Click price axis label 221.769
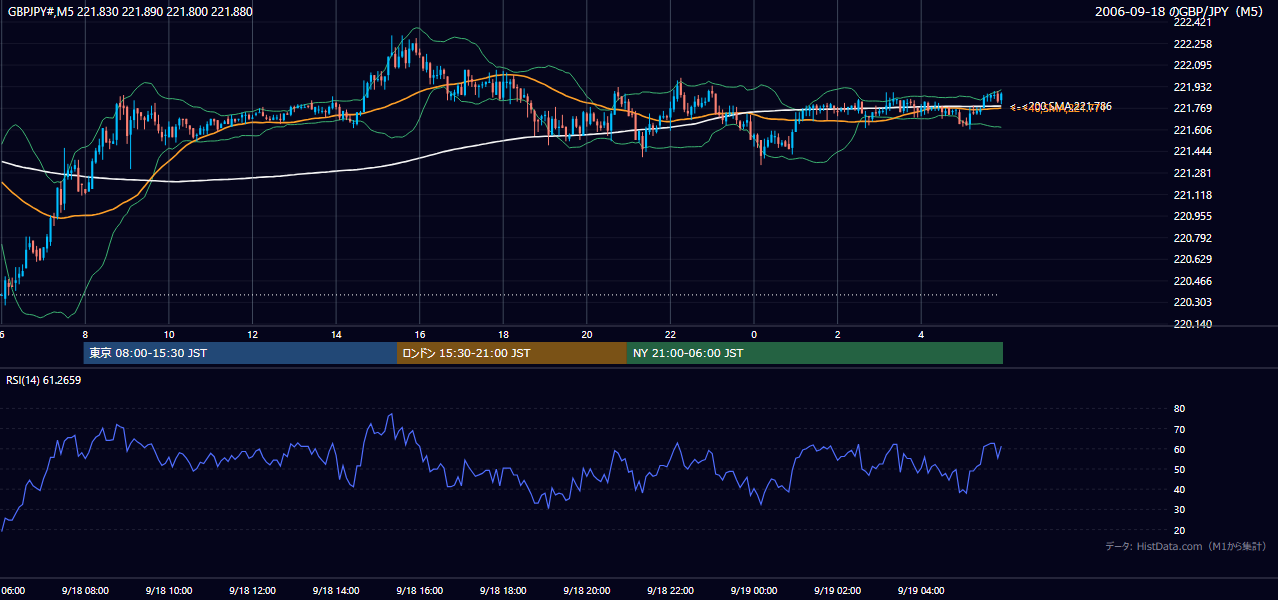This screenshot has height=600, width=1278. click(1193, 108)
